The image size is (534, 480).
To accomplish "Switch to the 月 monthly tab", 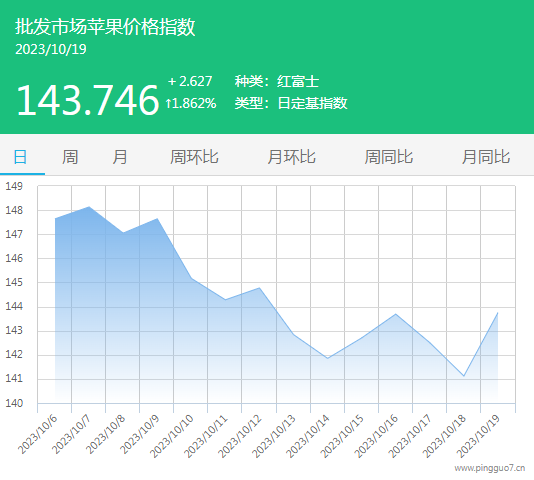I will pyautogui.click(x=120, y=157).
